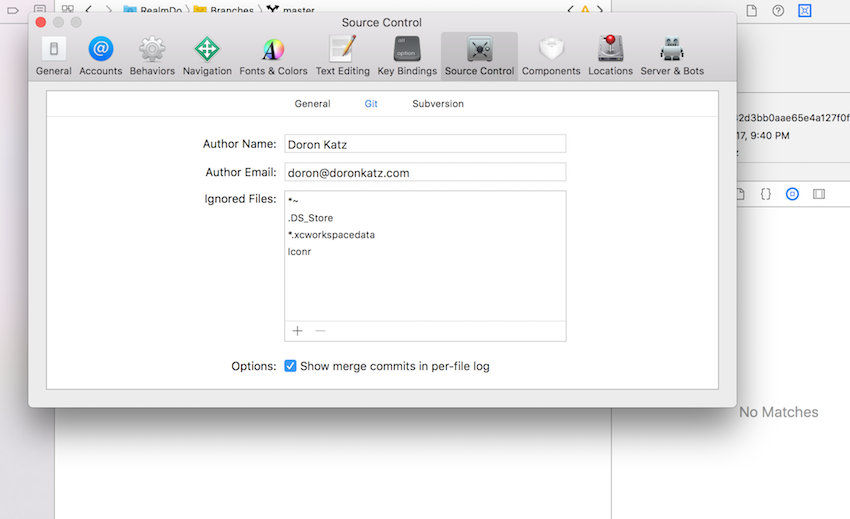Go back in Xcode editor history
The image size is (850, 519).
(88, 9)
